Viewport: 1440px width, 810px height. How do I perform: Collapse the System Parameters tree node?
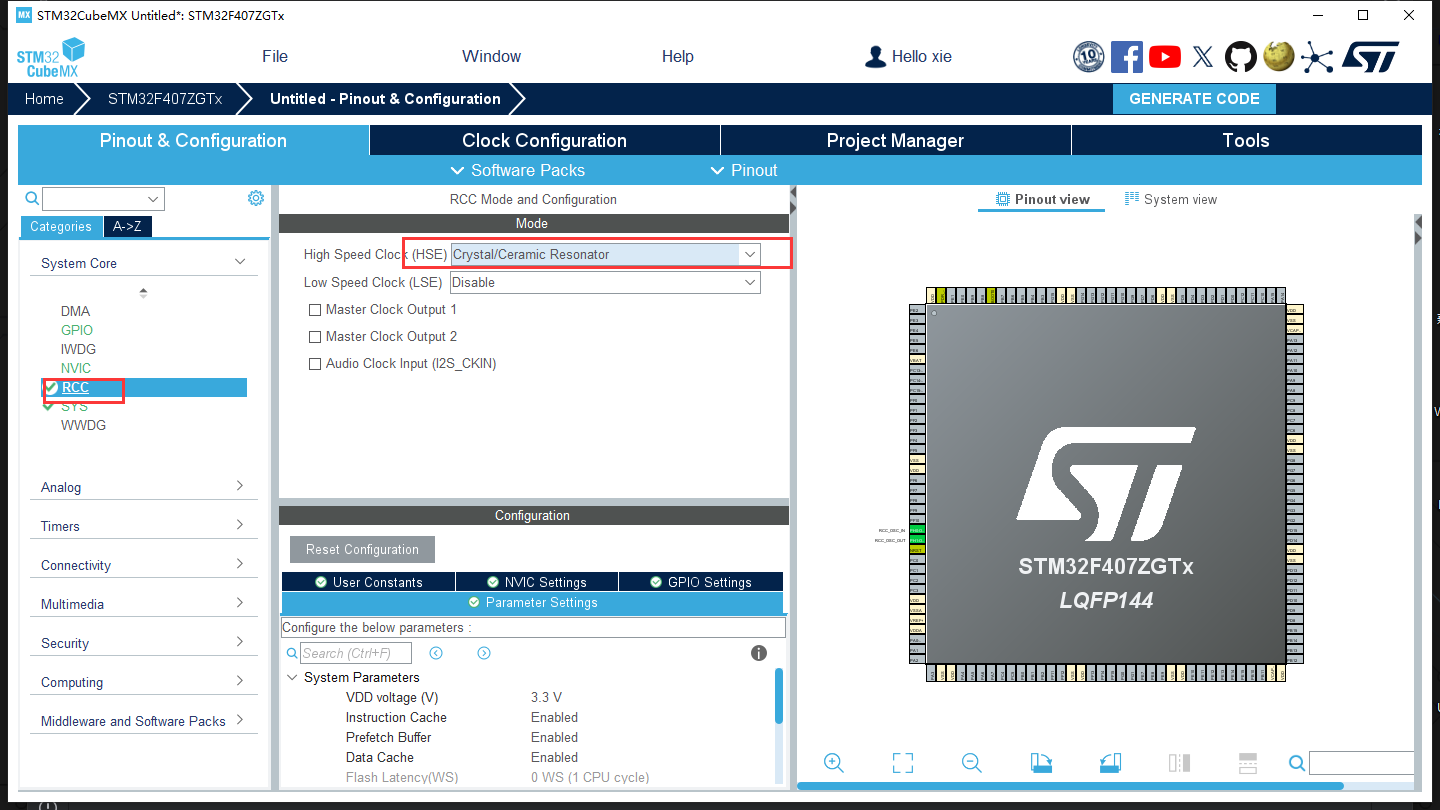[x=293, y=677]
